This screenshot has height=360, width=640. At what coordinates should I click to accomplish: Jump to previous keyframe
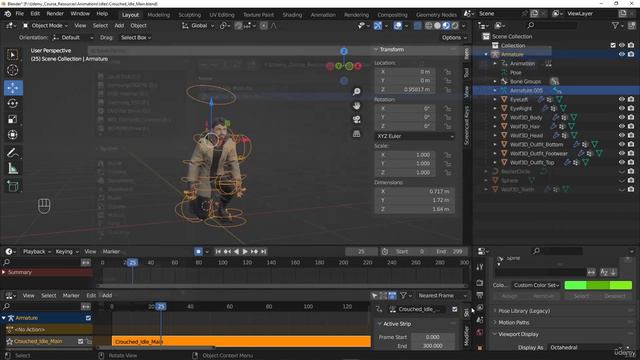click(x=227, y=251)
